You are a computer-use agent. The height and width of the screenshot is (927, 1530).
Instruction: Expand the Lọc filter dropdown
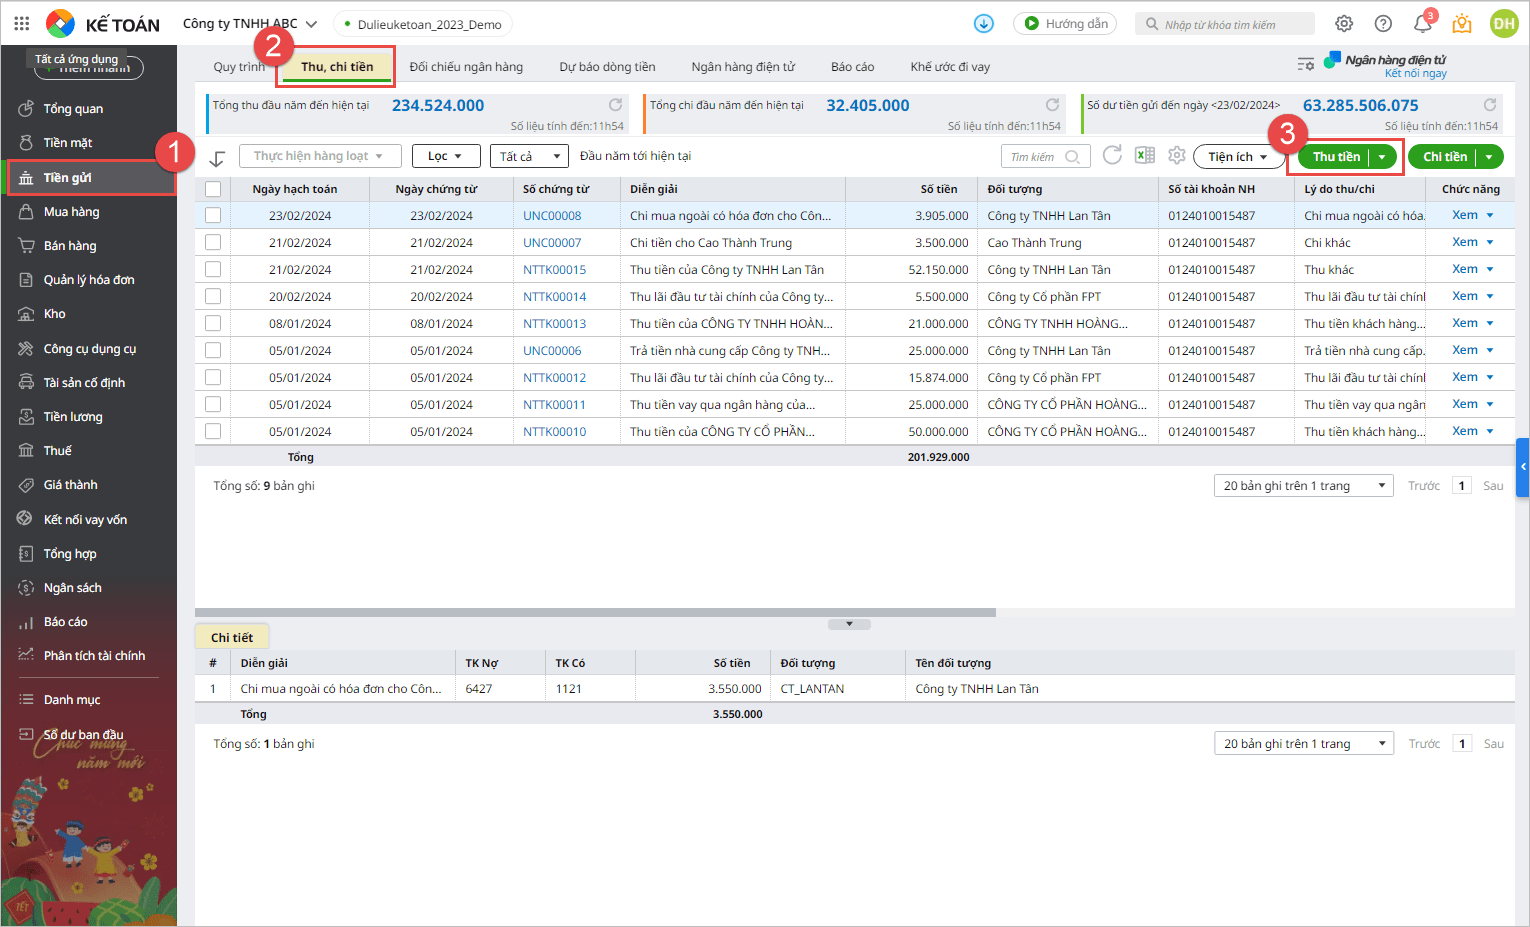pyautogui.click(x=446, y=156)
